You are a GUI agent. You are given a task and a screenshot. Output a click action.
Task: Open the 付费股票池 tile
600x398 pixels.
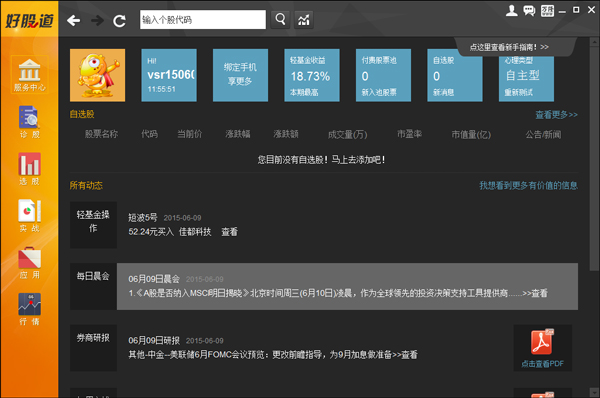(383, 75)
